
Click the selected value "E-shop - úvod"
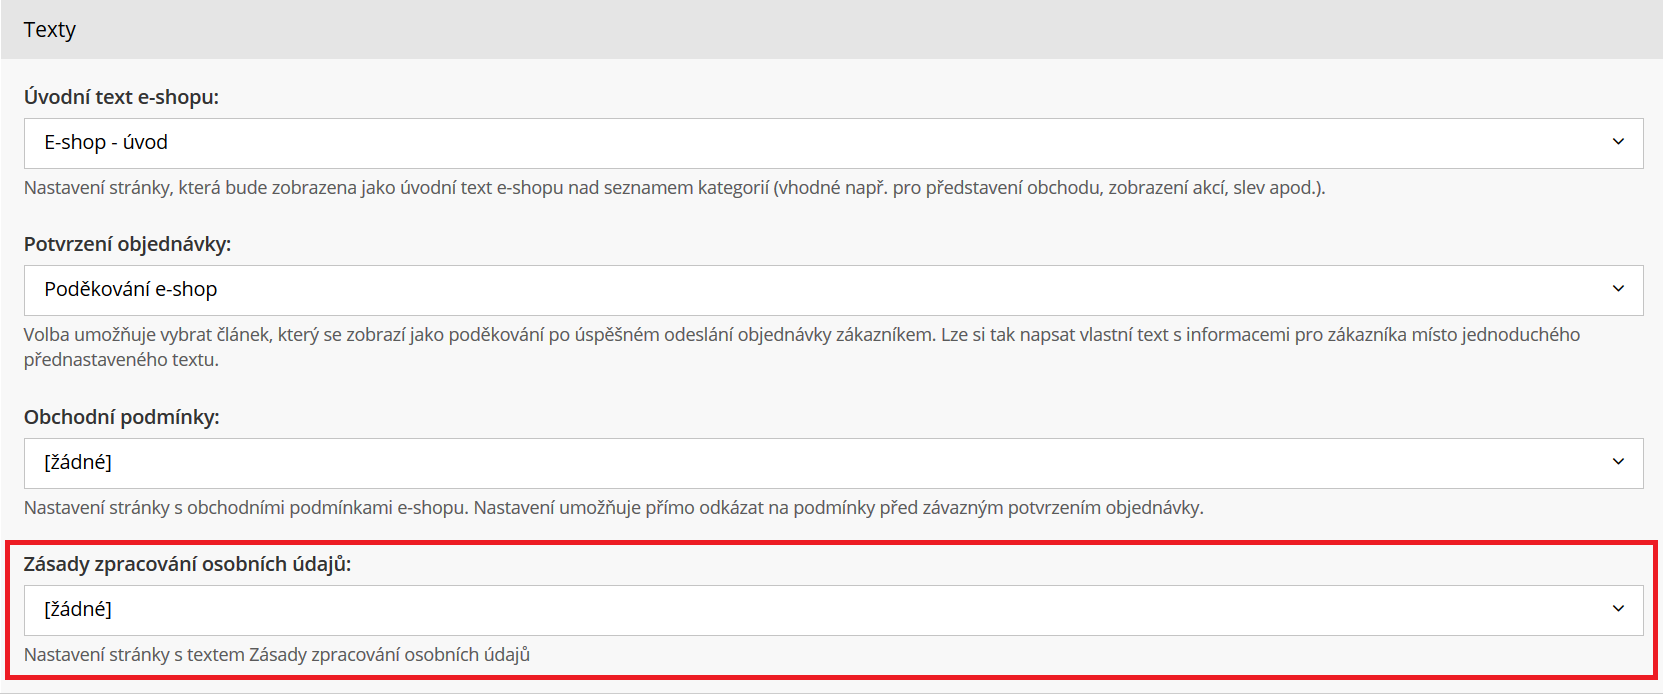106,143
